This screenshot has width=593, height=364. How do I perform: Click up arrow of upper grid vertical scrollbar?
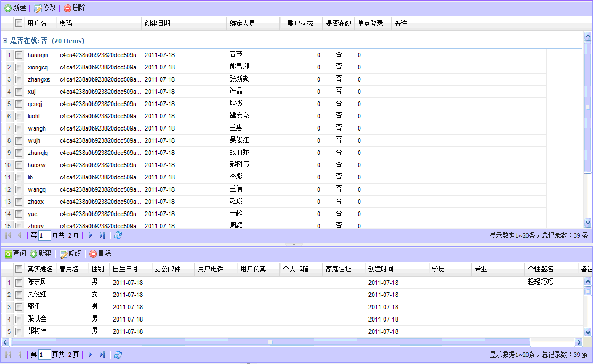[x=587, y=37]
